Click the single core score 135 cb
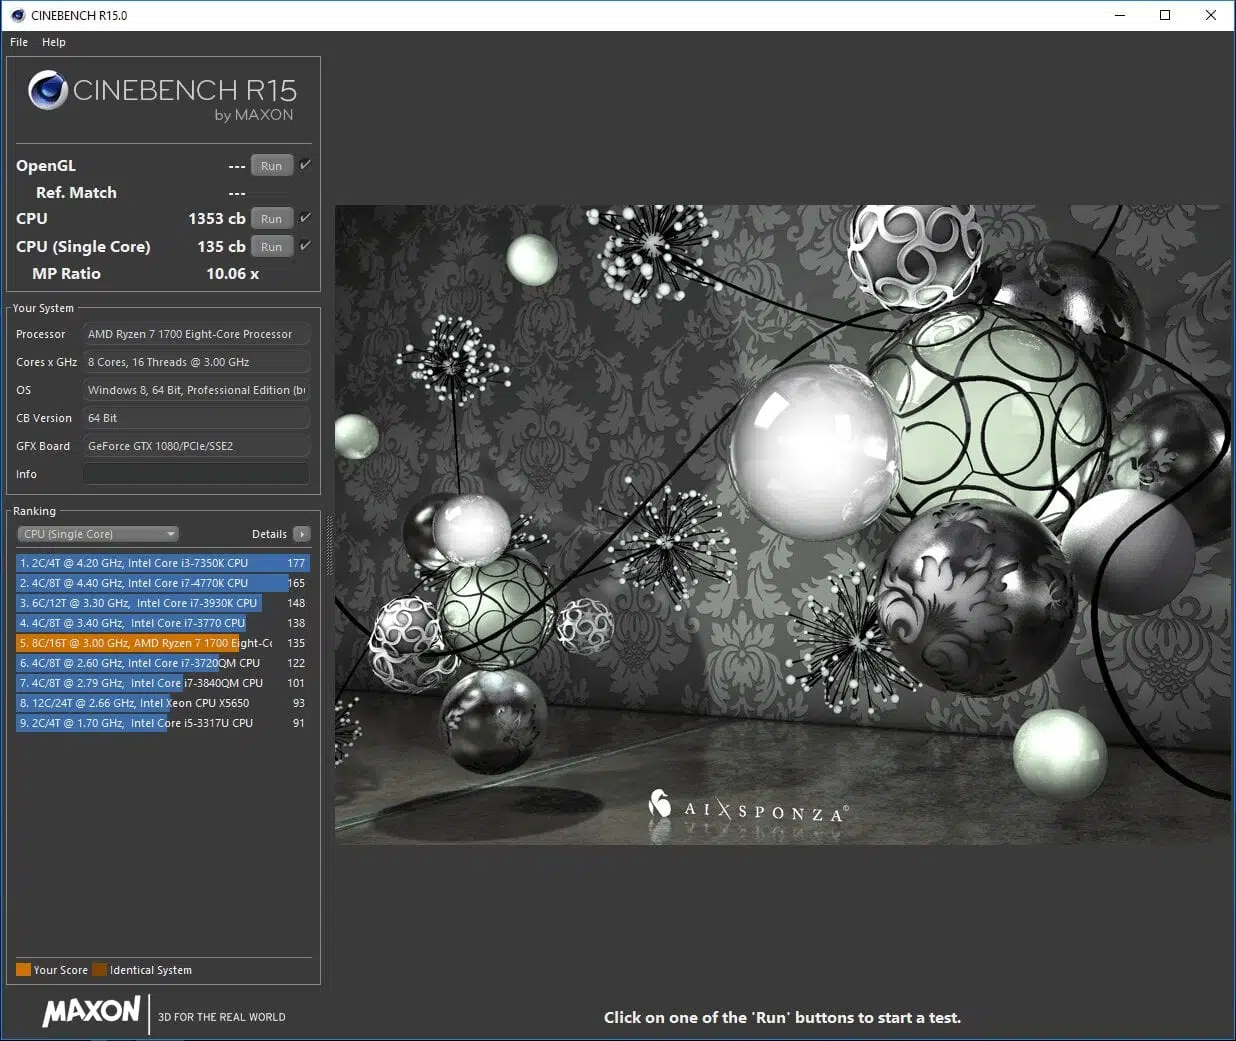The height and width of the screenshot is (1041, 1236). pos(221,246)
